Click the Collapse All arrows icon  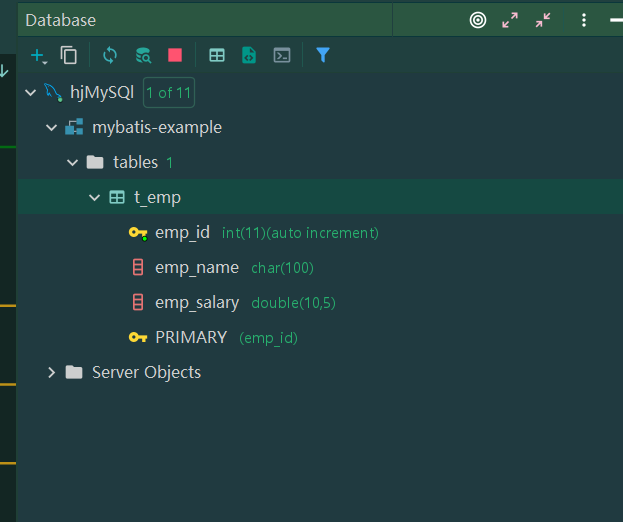click(x=543, y=20)
